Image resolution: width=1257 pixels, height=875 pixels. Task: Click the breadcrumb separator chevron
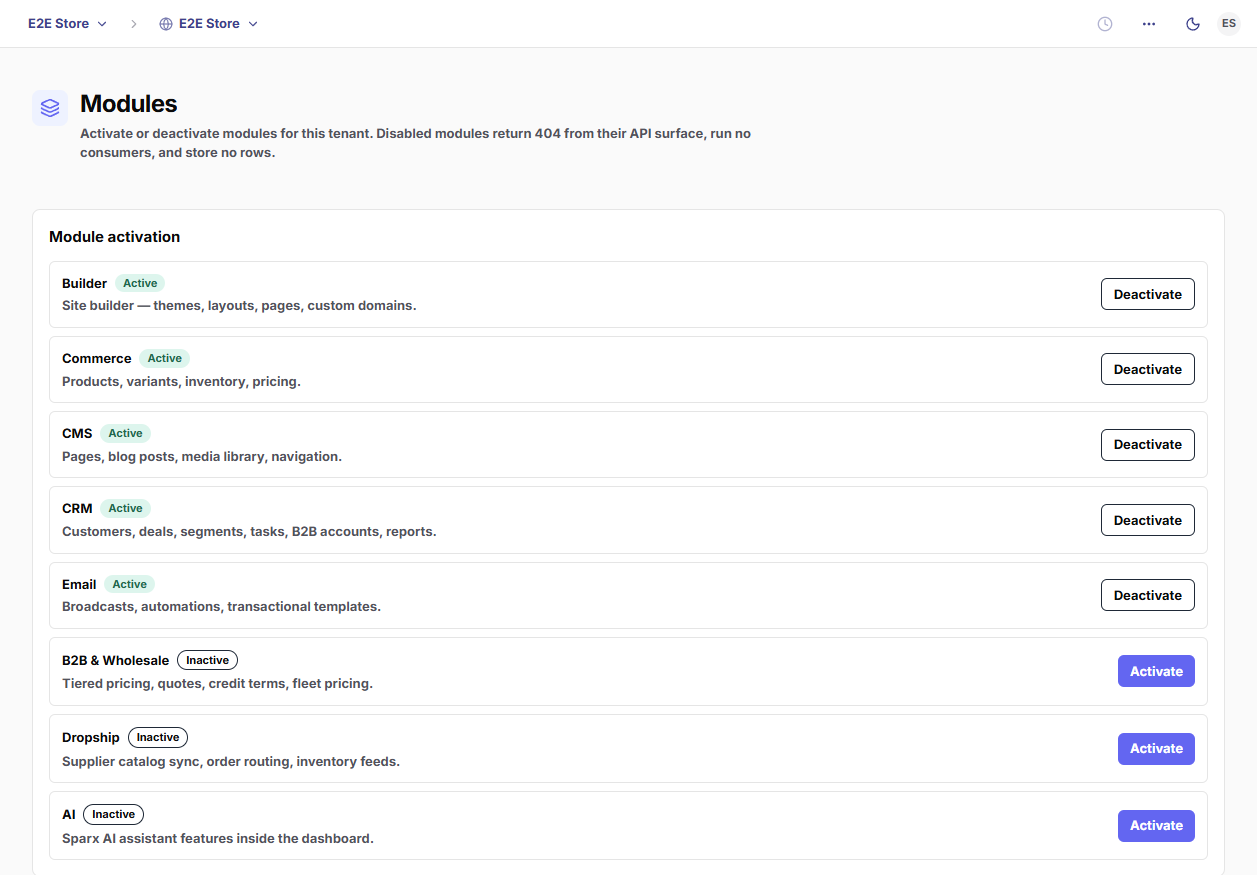(x=134, y=24)
